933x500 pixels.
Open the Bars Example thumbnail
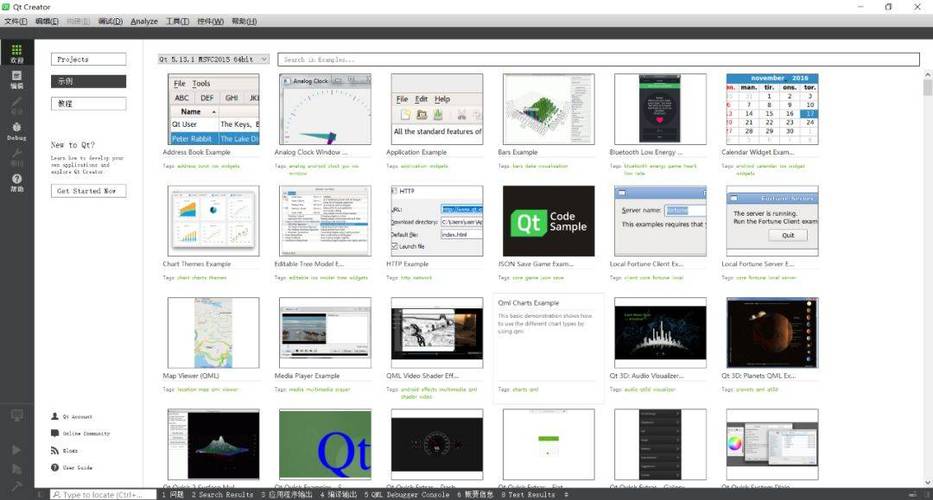(x=549, y=109)
